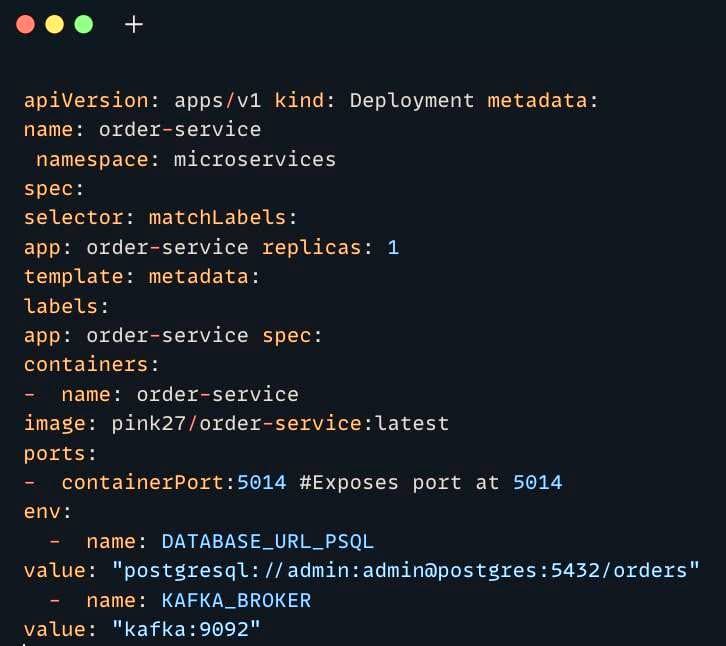Maximize the window with green button
Image resolution: width=726 pixels, height=646 pixels.
point(83,24)
